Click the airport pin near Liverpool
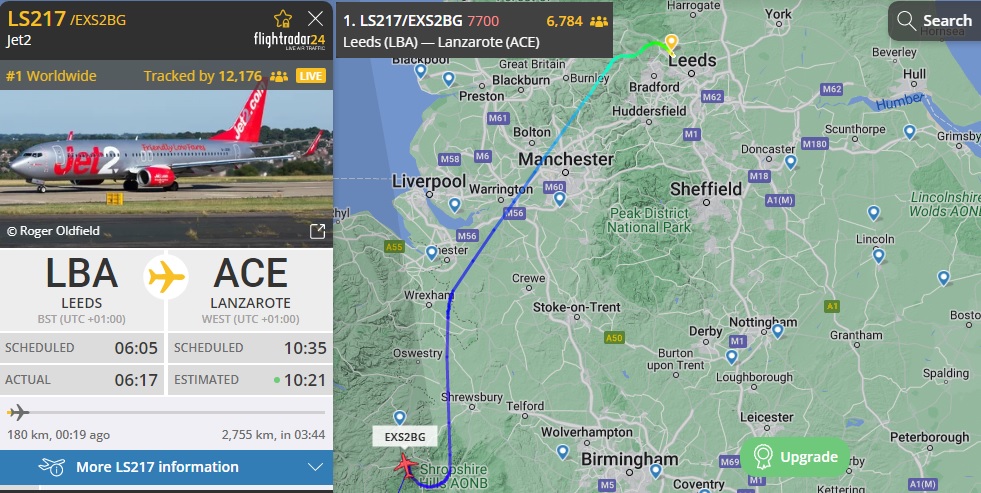This screenshot has width=981, height=493. coord(455,205)
